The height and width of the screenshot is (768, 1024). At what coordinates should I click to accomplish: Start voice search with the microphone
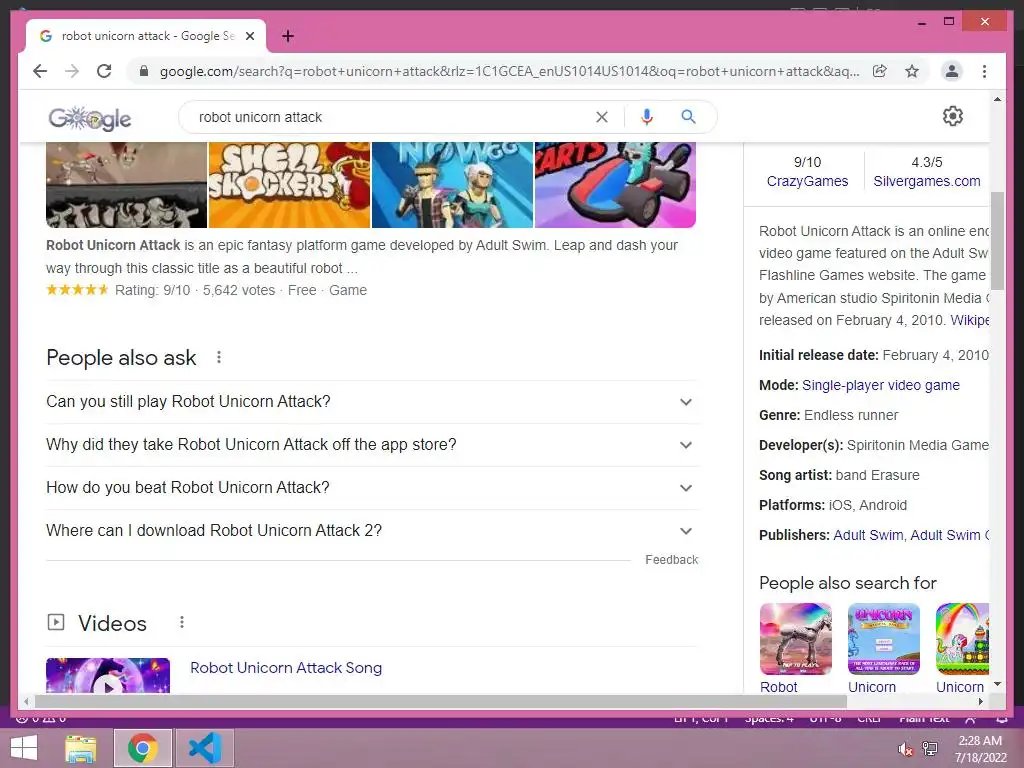pyautogui.click(x=647, y=117)
